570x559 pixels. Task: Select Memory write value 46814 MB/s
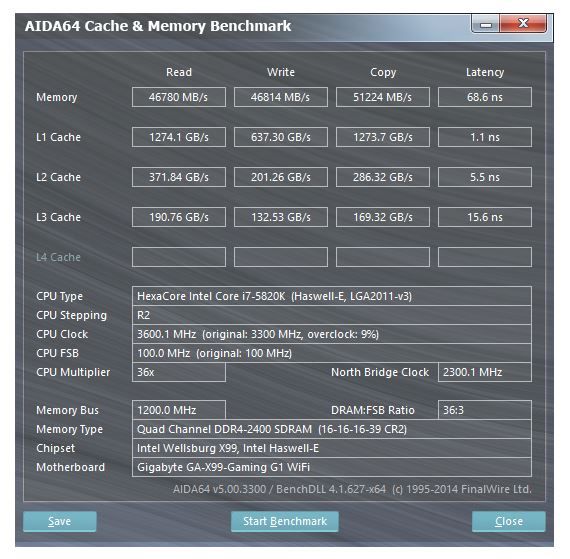281,97
